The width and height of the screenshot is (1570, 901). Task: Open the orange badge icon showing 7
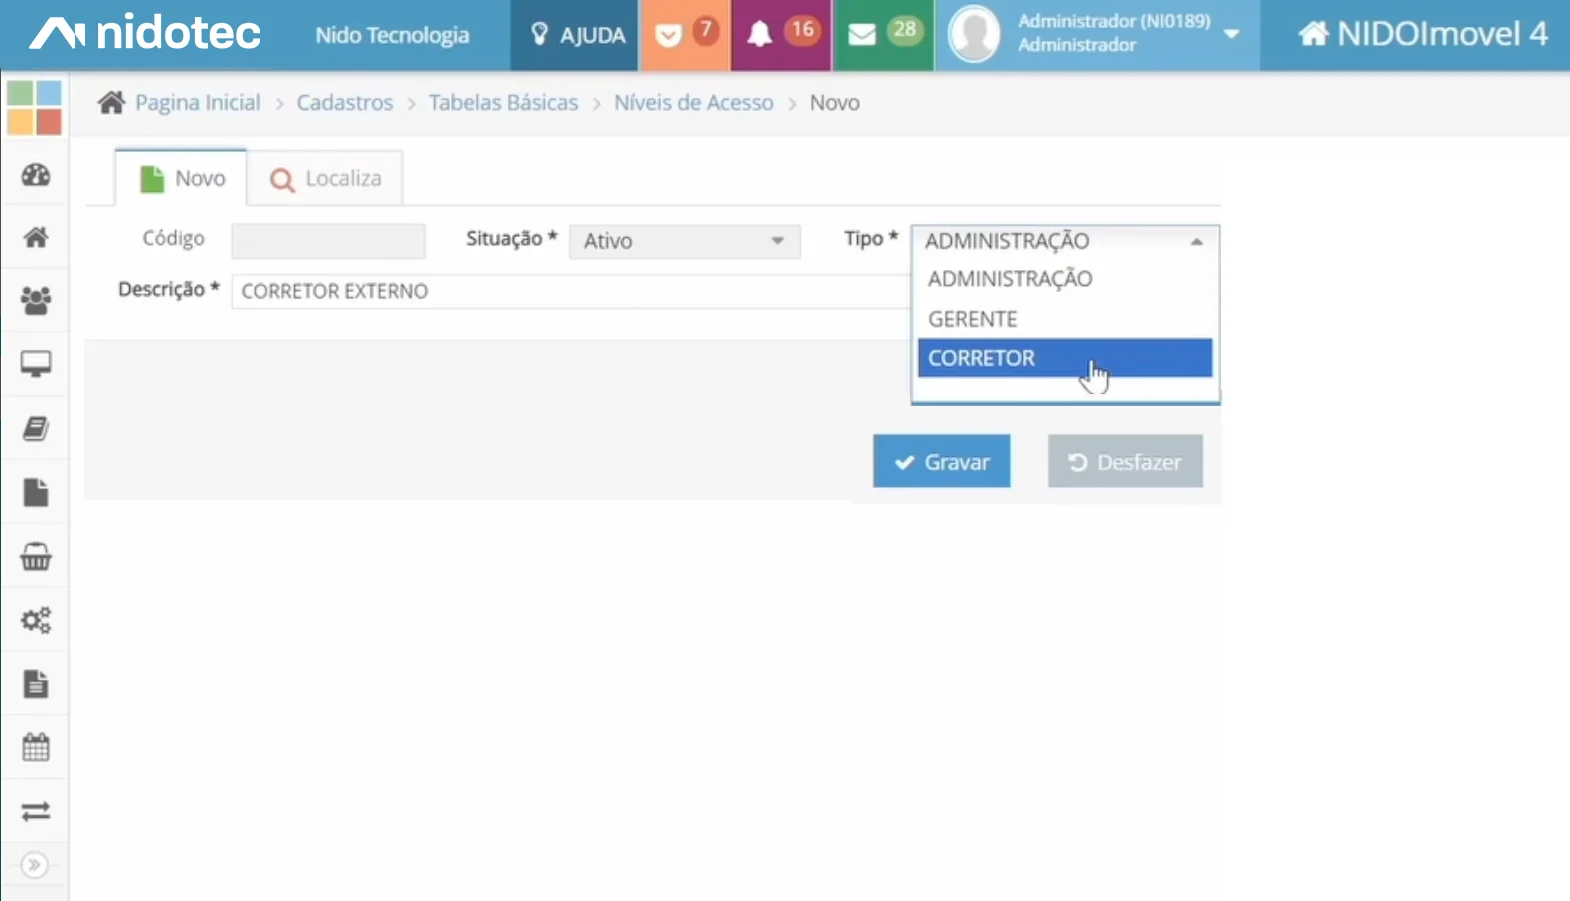click(685, 35)
